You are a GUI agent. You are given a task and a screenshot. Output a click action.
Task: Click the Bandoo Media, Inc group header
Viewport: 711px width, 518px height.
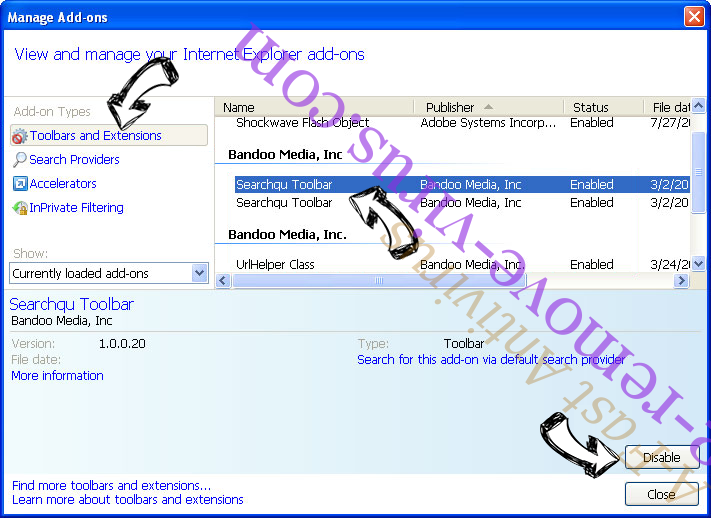coord(285,155)
